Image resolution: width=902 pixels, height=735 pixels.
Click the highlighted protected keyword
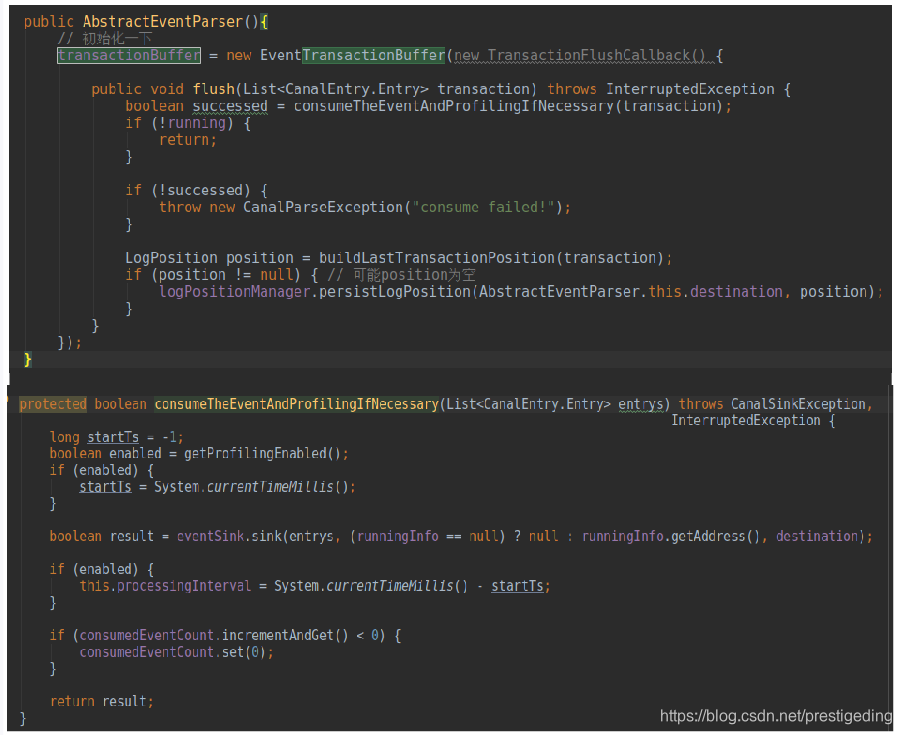tap(53, 404)
